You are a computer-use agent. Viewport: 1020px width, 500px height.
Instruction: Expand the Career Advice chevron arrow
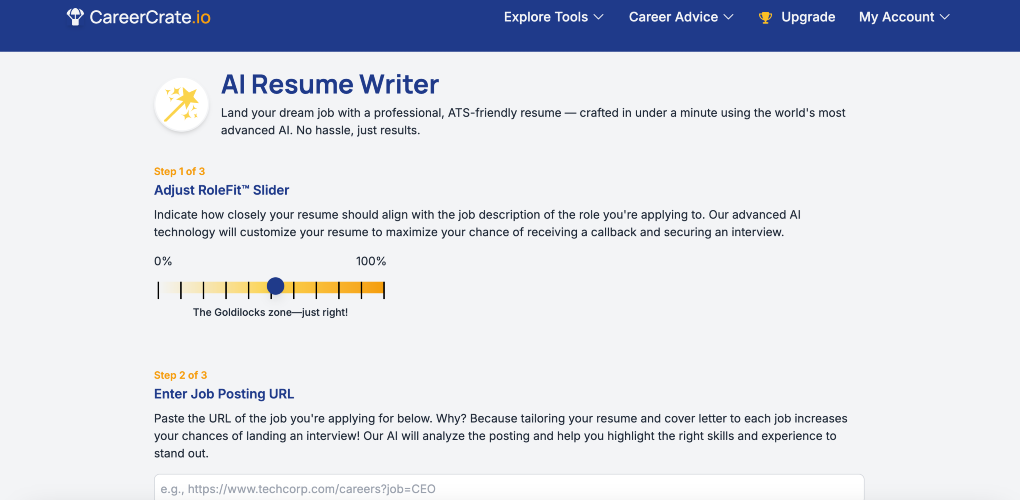(x=729, y=17)
